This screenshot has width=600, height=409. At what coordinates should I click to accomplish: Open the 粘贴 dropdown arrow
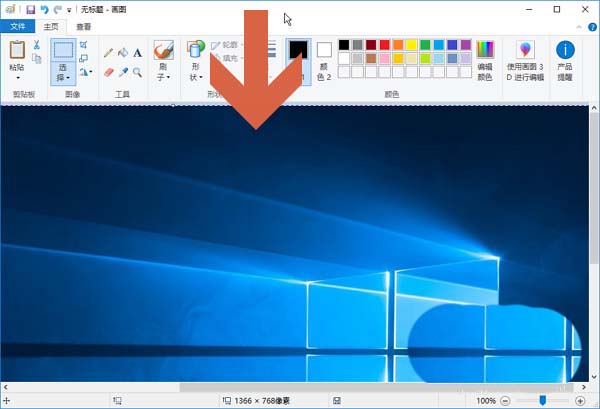point(18,78)
